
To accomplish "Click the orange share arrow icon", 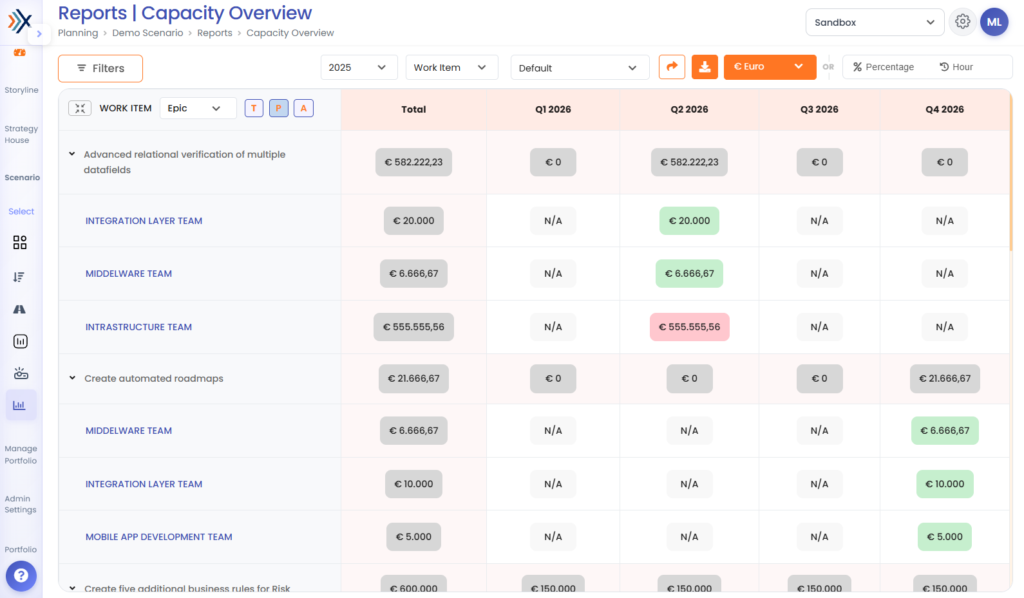I will pyautogui.click(x=671, y=67).
